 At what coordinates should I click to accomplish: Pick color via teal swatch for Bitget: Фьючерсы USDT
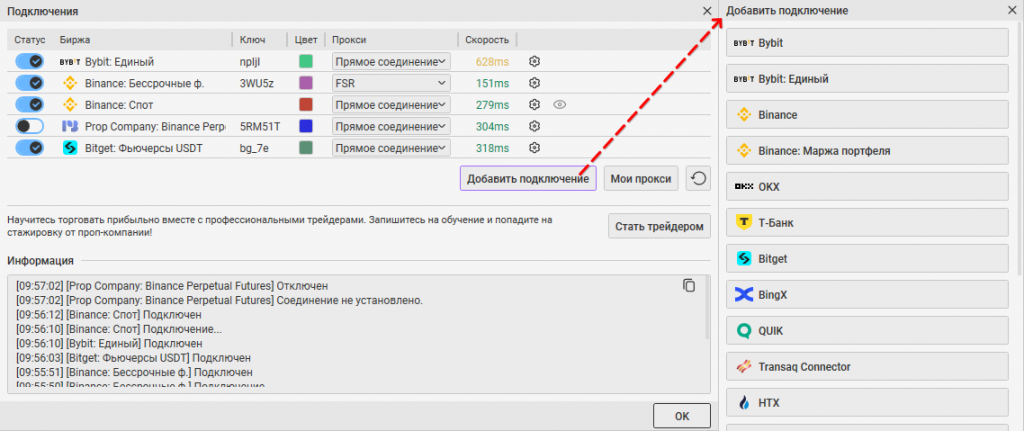click(x=306, y=148)
